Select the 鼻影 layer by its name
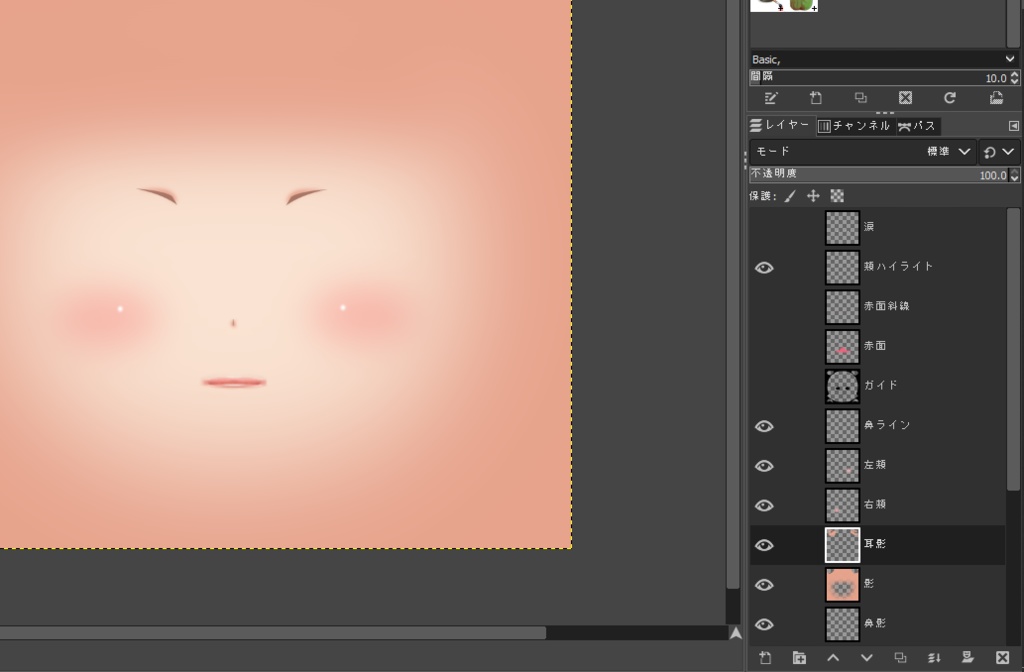Viewport: 1024px width, 672px height. coord(874,623)
